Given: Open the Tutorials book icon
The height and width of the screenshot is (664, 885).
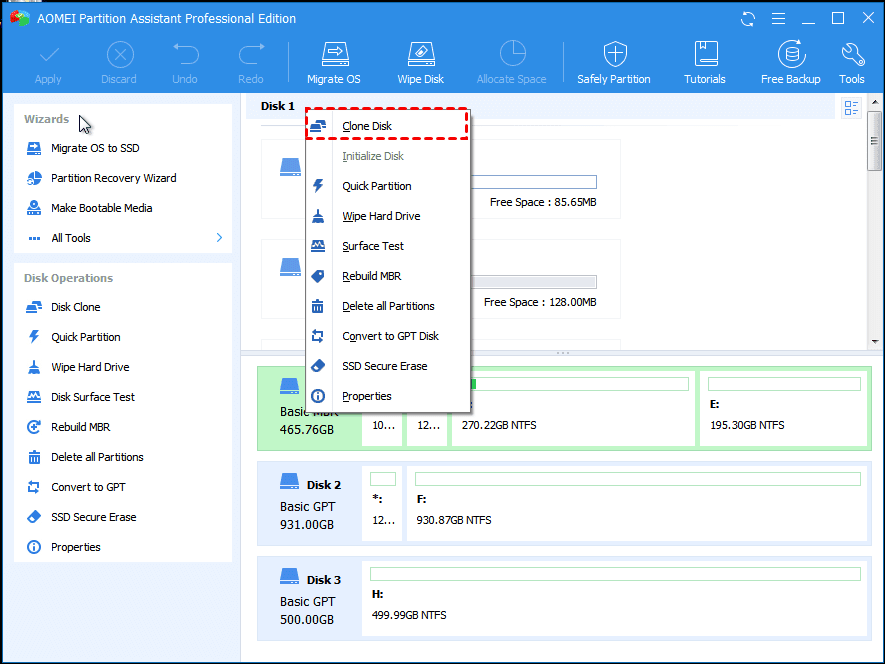Looking at the screenshot, I should 706,55.
